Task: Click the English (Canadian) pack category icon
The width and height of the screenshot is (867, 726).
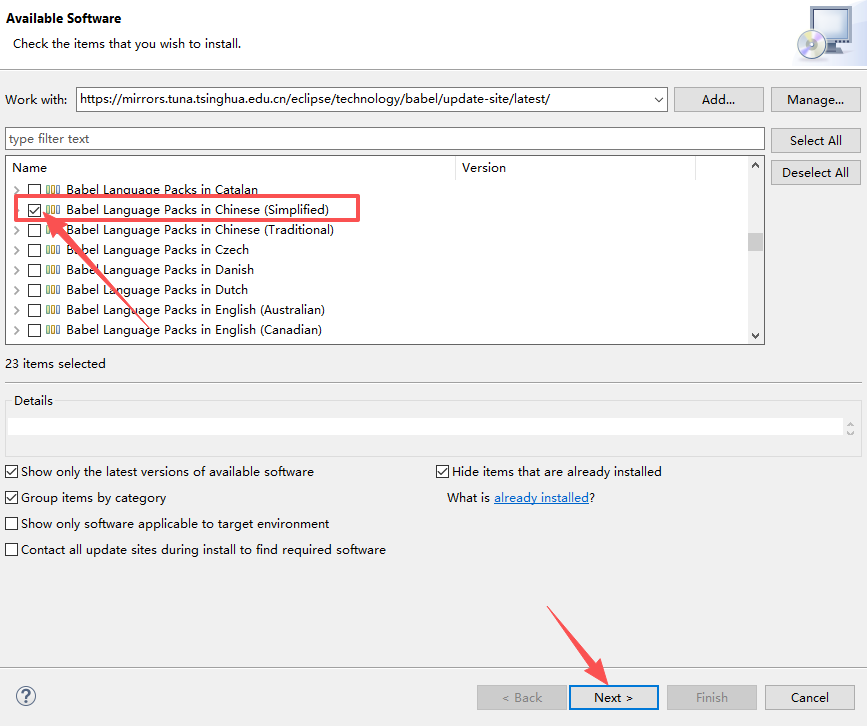Action: [x=53, y=330]
